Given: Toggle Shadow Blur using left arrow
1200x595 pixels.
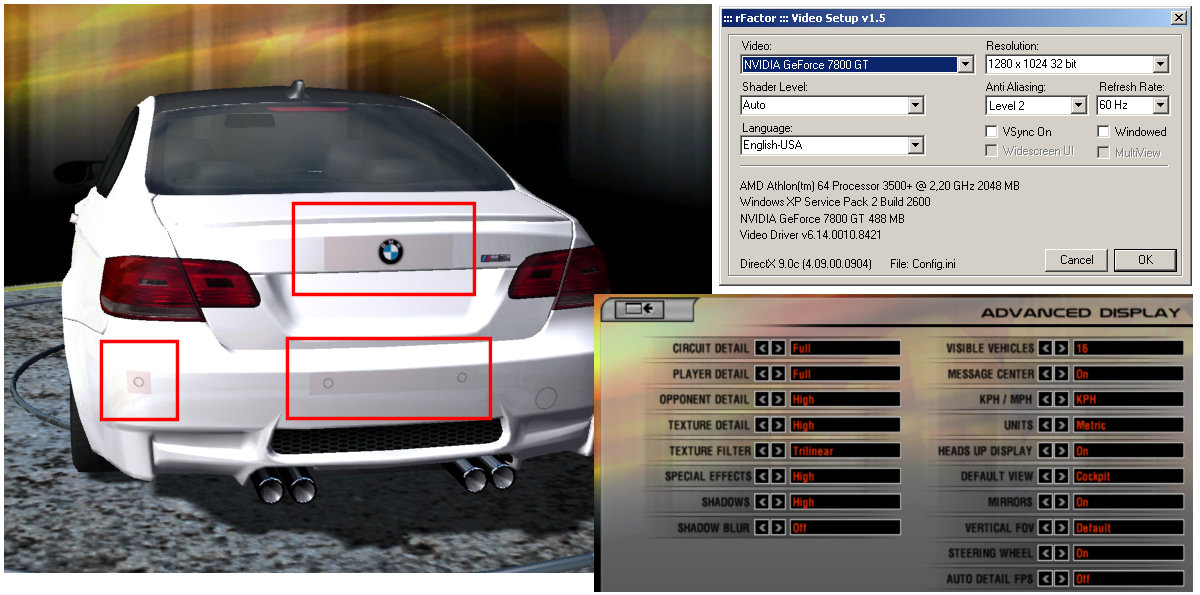Looking at the screenshot, I should point(762,527).
